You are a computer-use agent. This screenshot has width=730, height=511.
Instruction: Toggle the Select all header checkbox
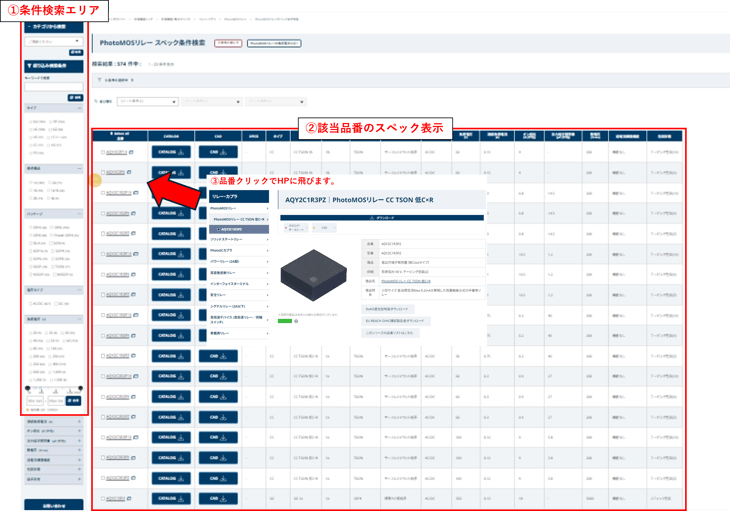coord(112,134)
